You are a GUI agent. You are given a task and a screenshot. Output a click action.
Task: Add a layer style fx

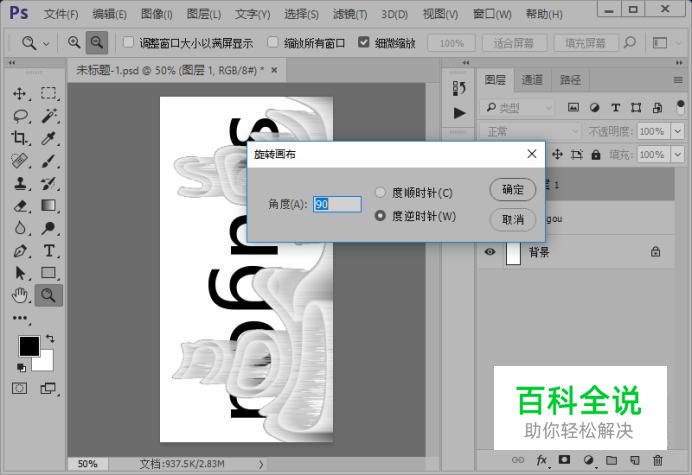tap(542, 460)
